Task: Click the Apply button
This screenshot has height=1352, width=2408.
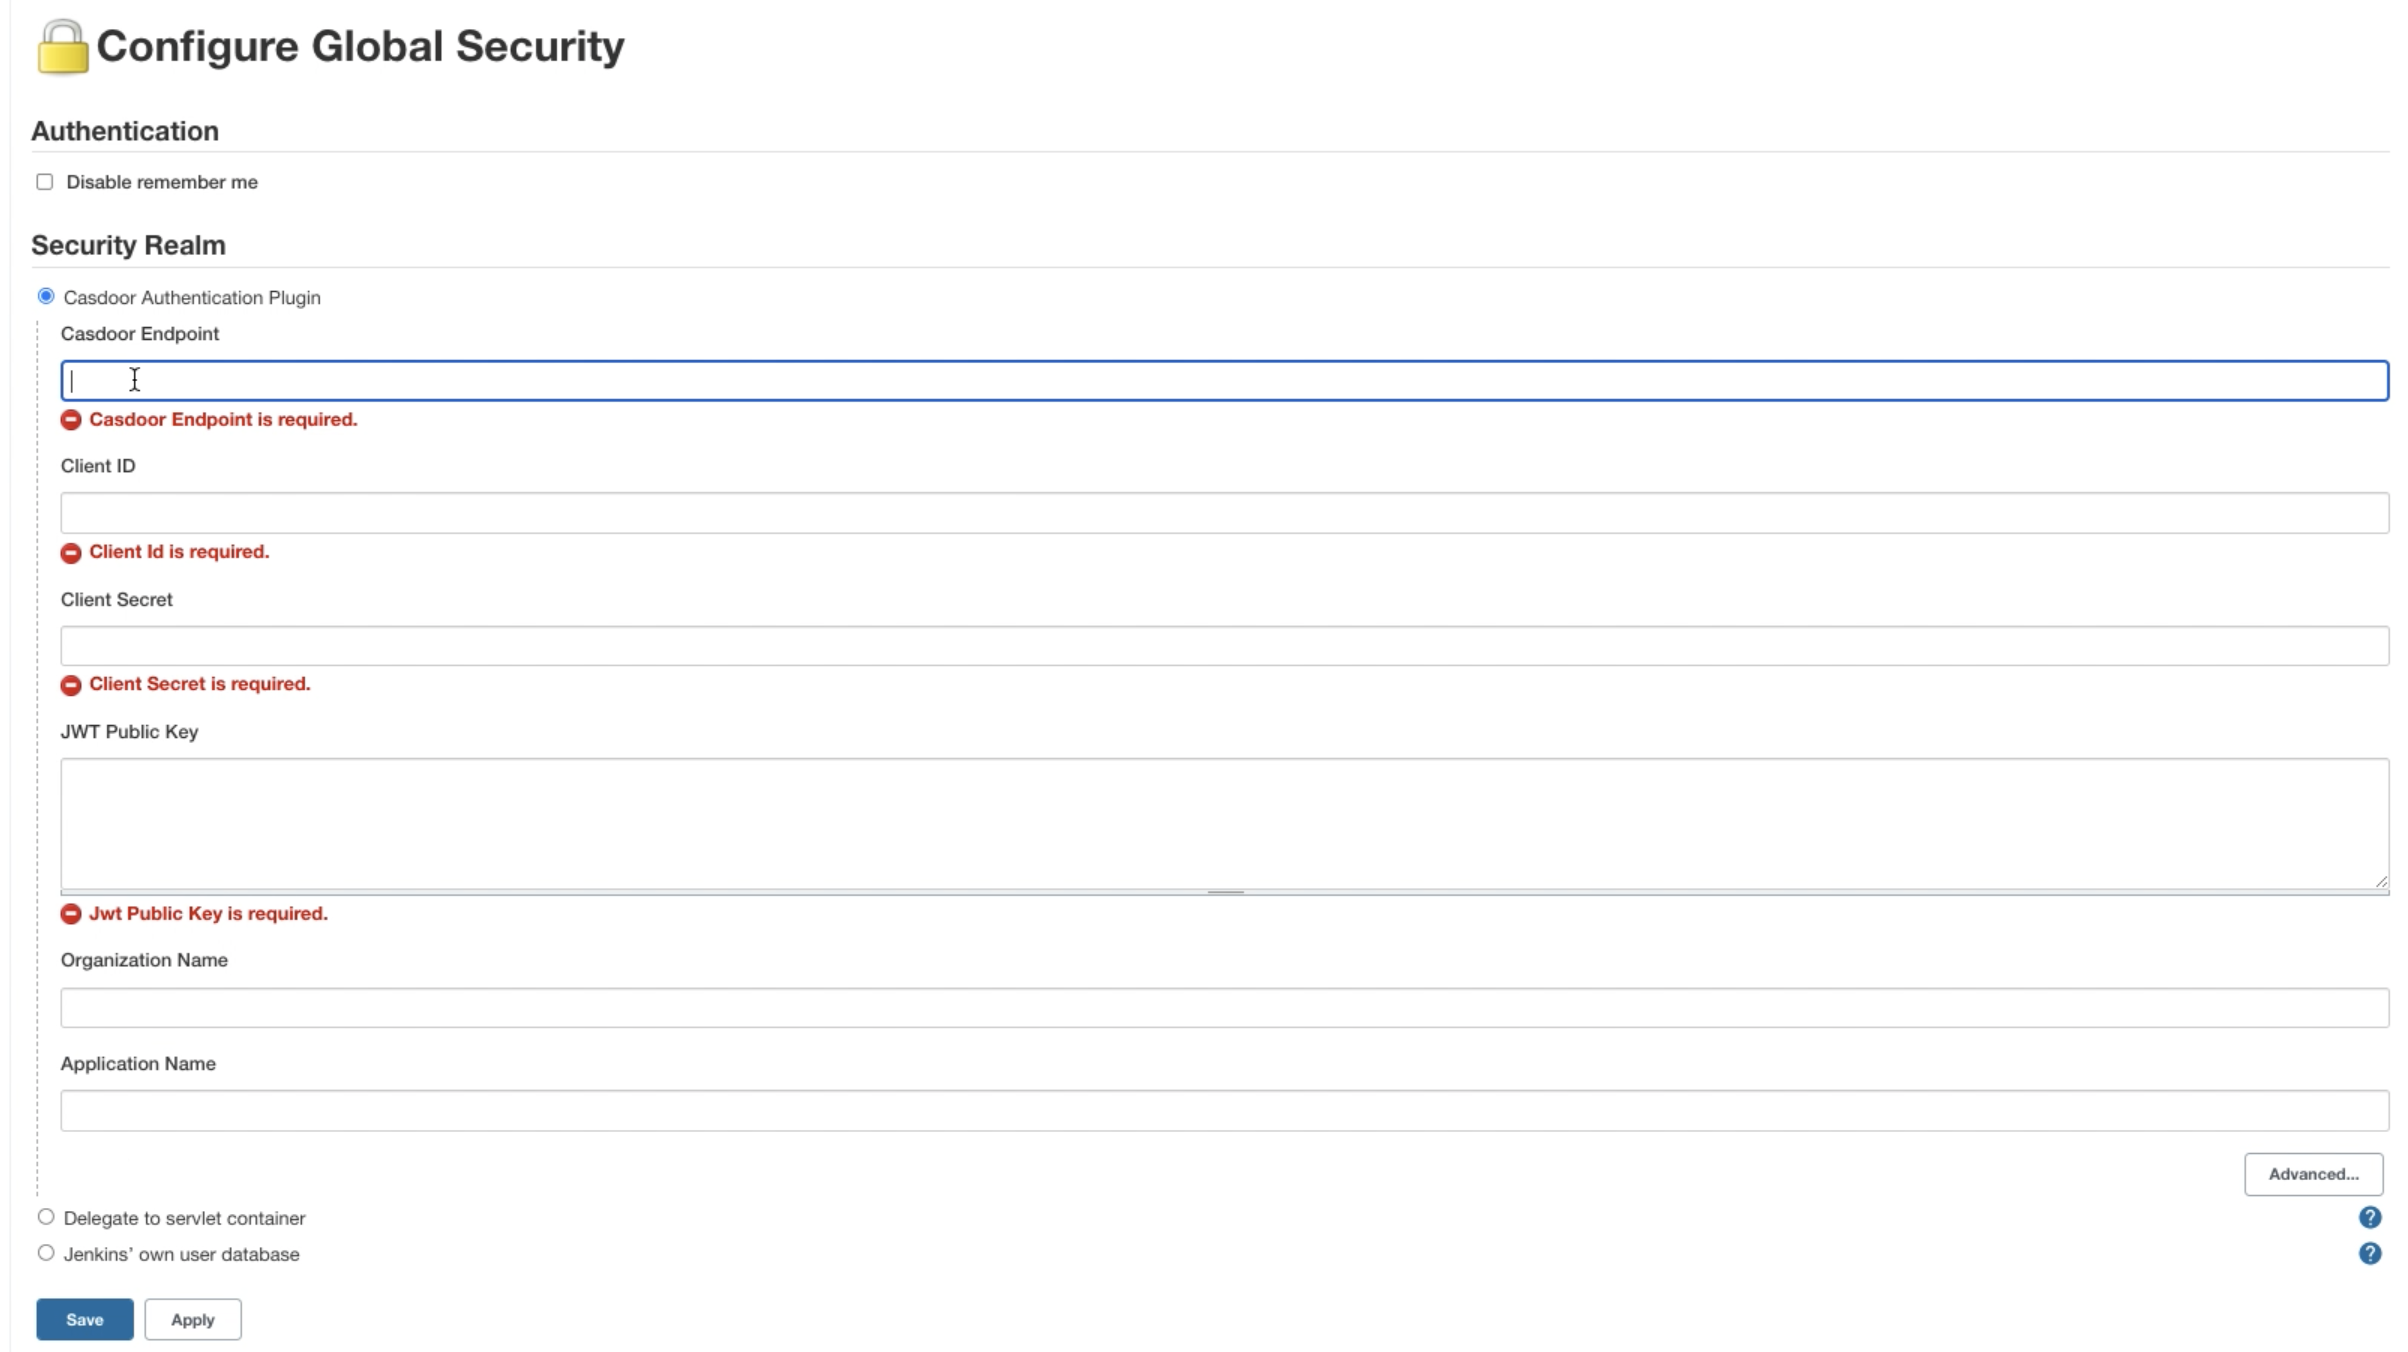Action: [192, 1319]
